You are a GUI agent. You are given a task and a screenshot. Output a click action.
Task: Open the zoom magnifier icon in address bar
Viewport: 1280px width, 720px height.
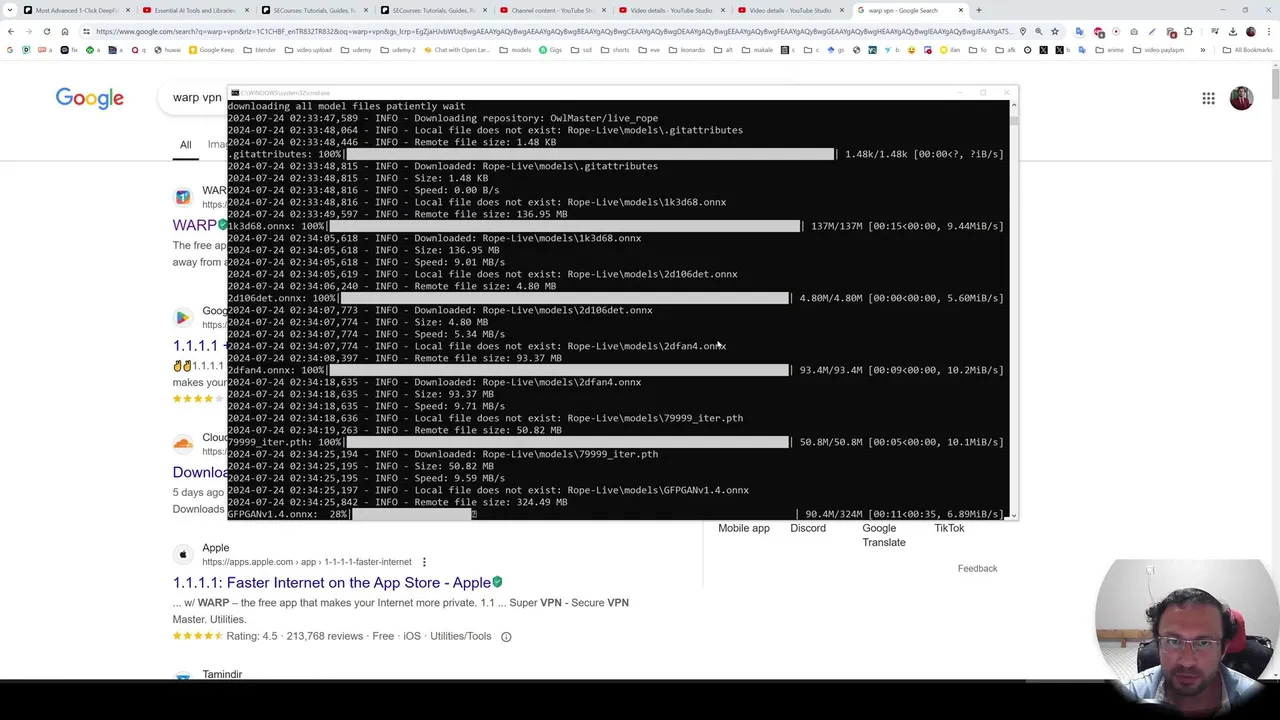1038,31
